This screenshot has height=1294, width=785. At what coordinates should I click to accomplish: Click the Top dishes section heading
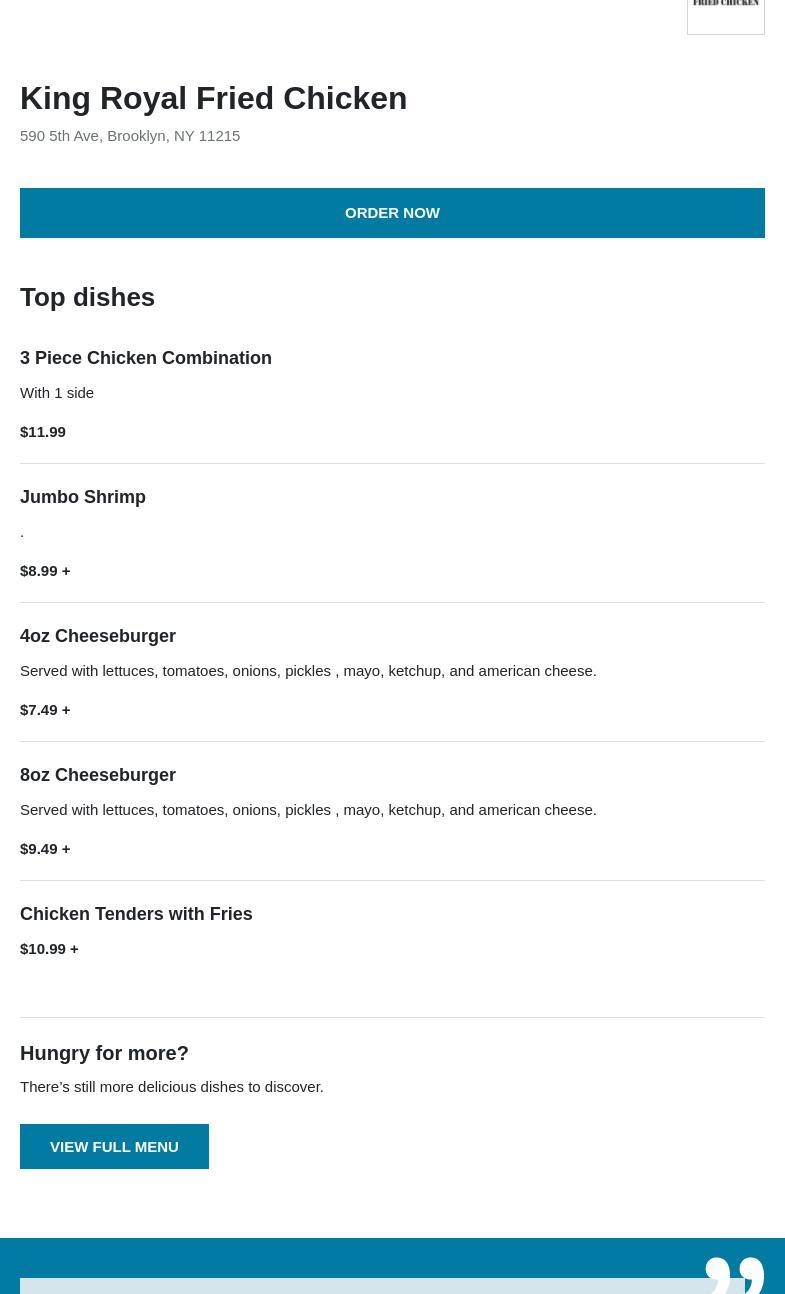[87, 297]
